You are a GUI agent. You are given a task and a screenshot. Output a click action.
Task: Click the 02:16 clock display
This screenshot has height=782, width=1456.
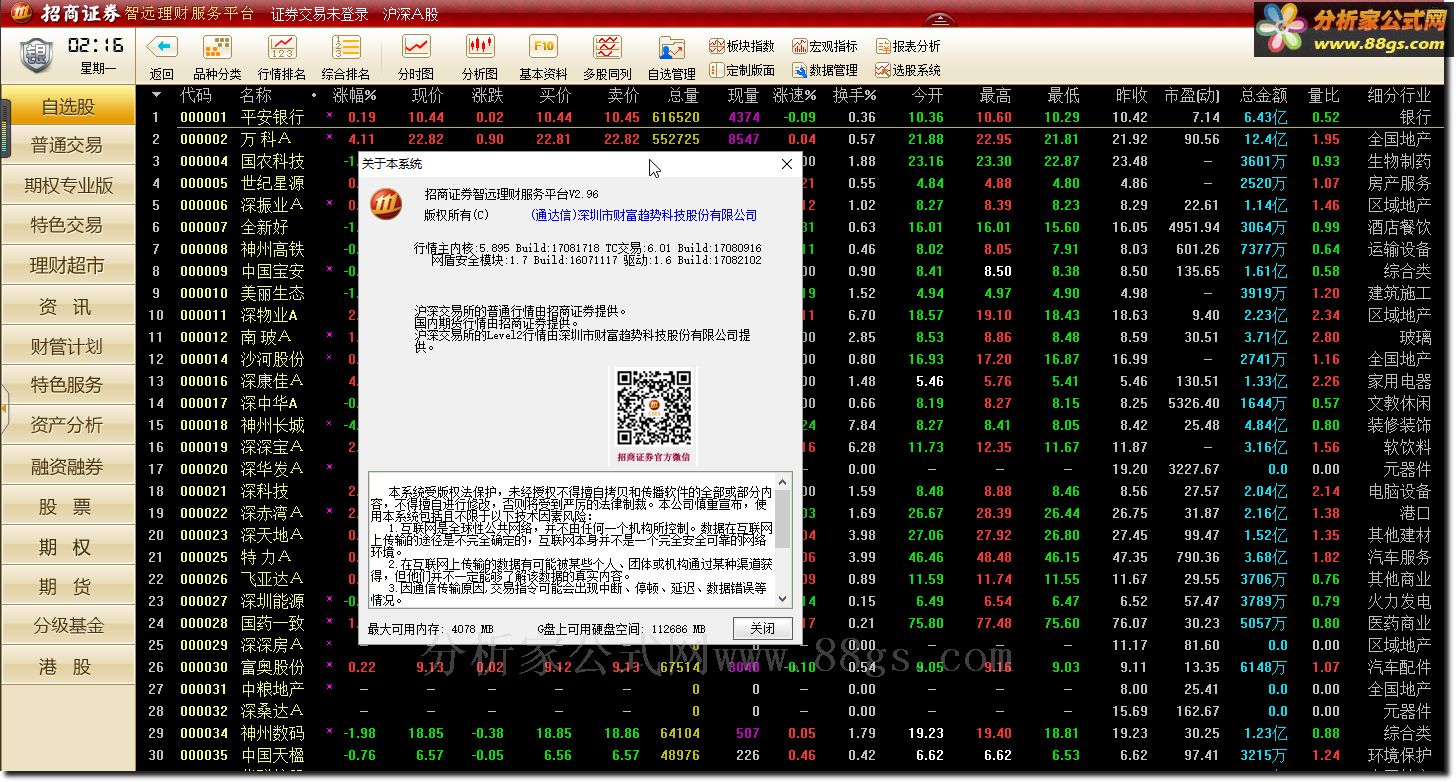pos(96,45)
